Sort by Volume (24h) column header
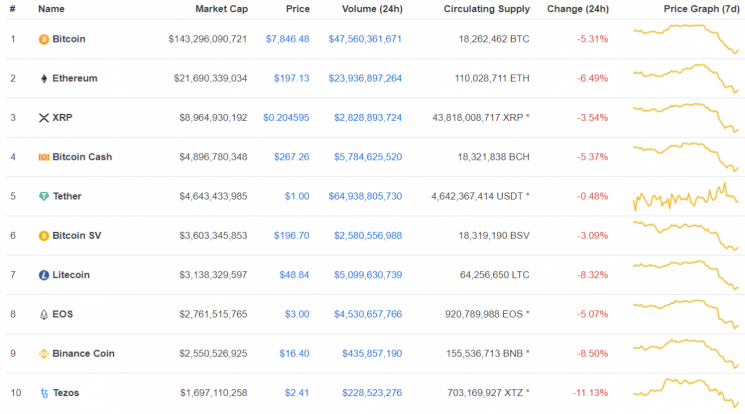 tap(372, 9)
